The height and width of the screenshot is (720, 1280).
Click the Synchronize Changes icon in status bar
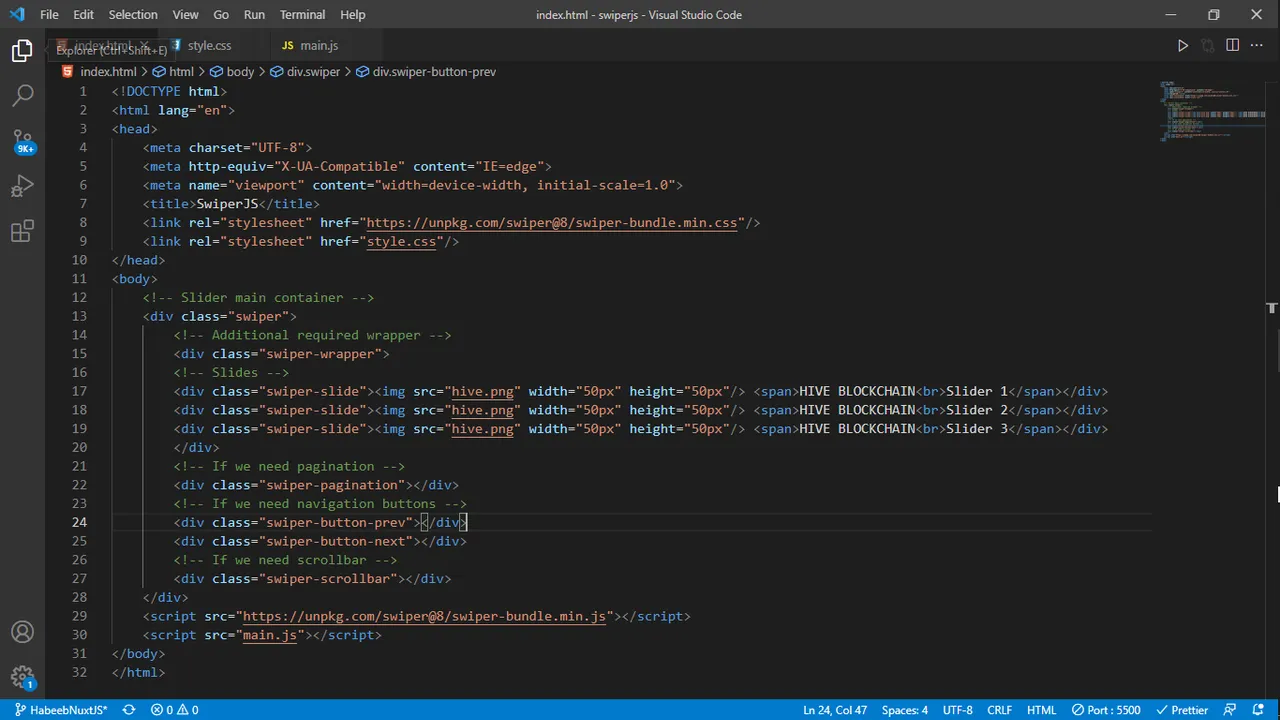(129, 710)
